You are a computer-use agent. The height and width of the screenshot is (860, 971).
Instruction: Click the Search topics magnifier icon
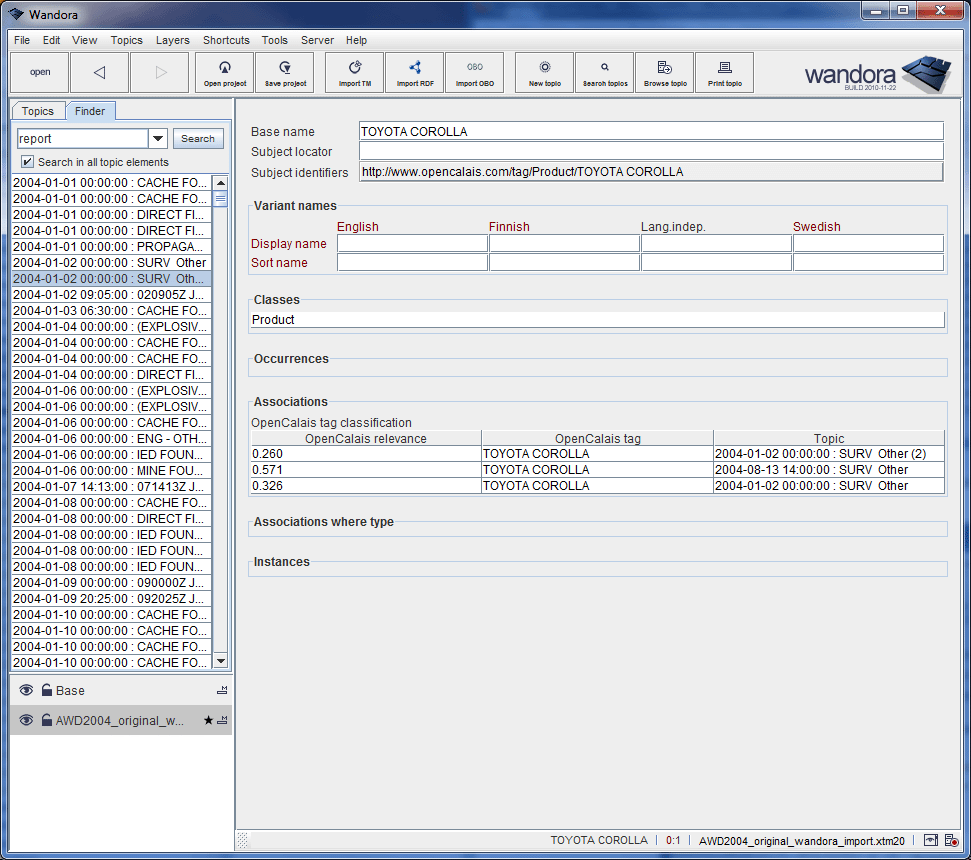point(604,71)
